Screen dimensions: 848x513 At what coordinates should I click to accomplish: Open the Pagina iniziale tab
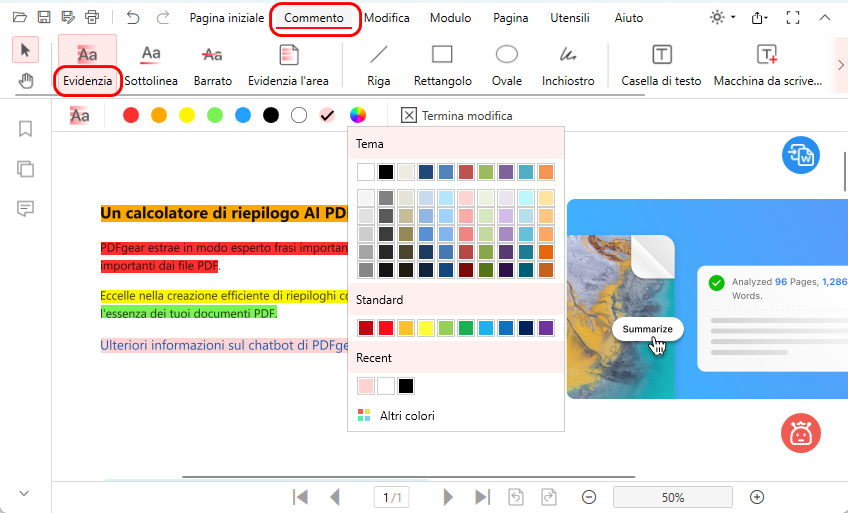pyautogui.click(x=227, y=18)
